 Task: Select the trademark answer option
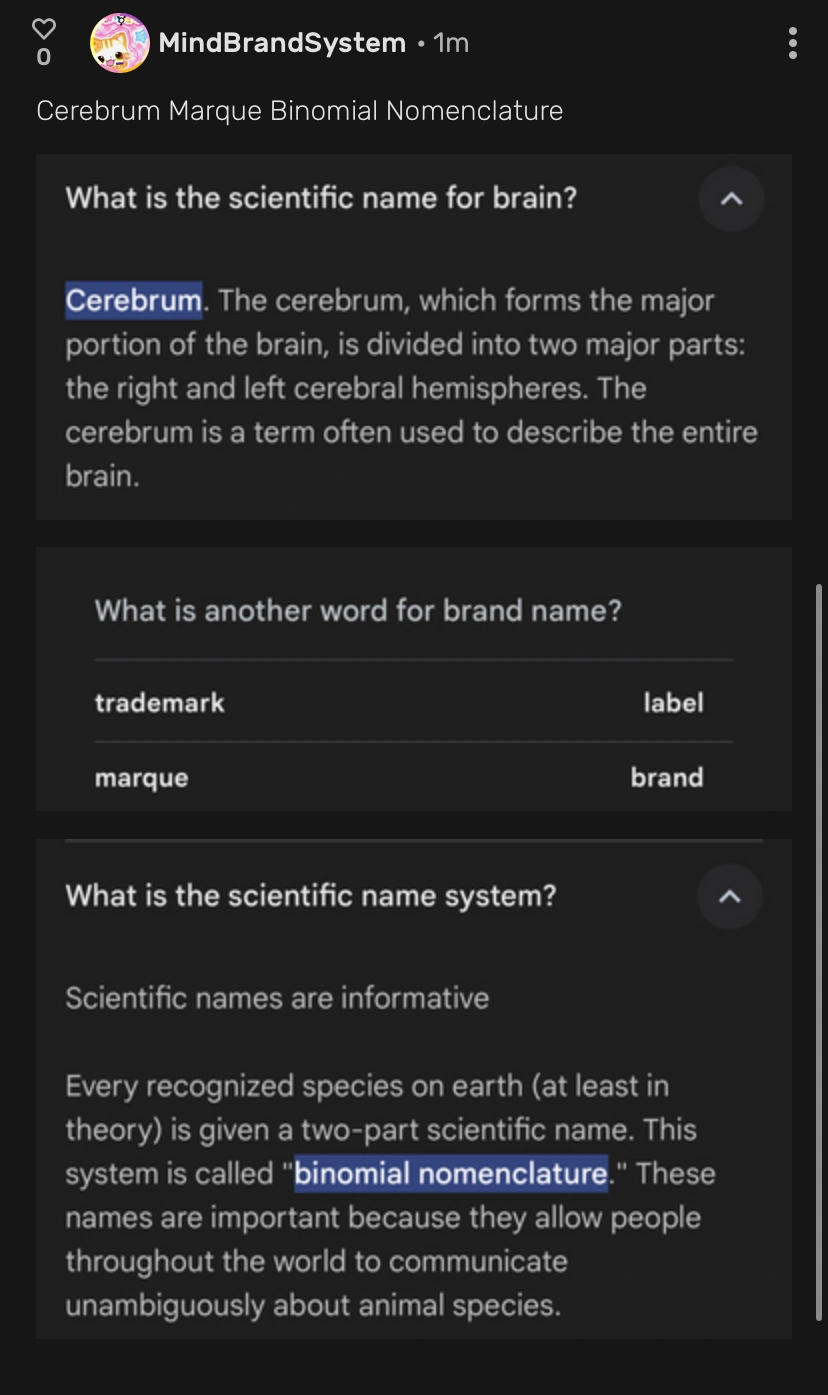click(x=160, y=702)
